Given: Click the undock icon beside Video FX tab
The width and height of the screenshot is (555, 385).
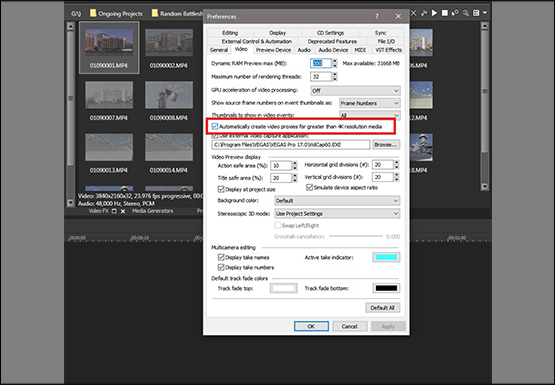Looking at the screenshot, I should pyautogui.click(x=114, y=211).
